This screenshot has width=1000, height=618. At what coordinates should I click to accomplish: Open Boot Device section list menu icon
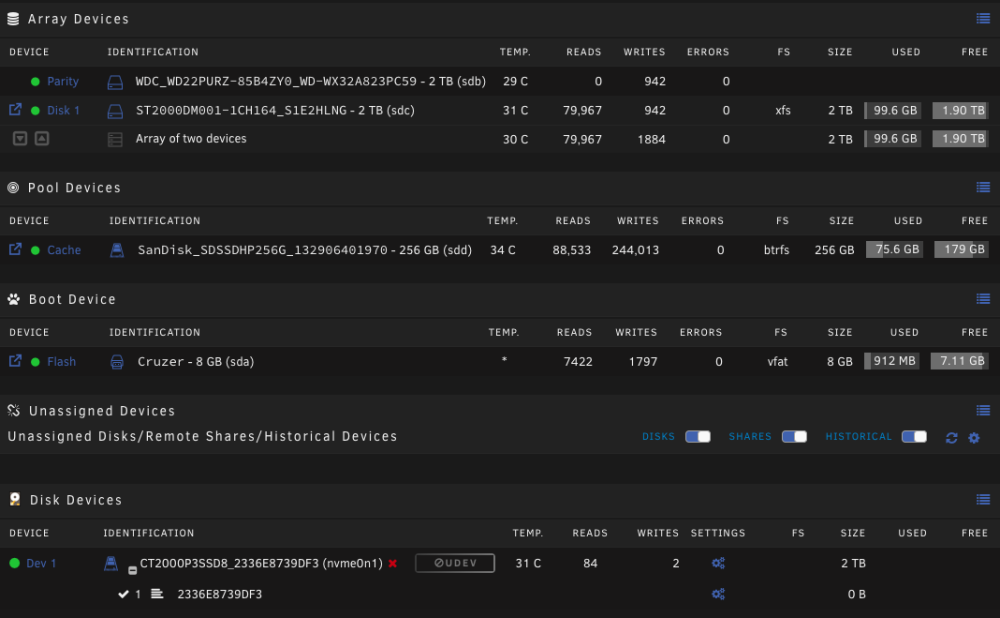[983, 299]
